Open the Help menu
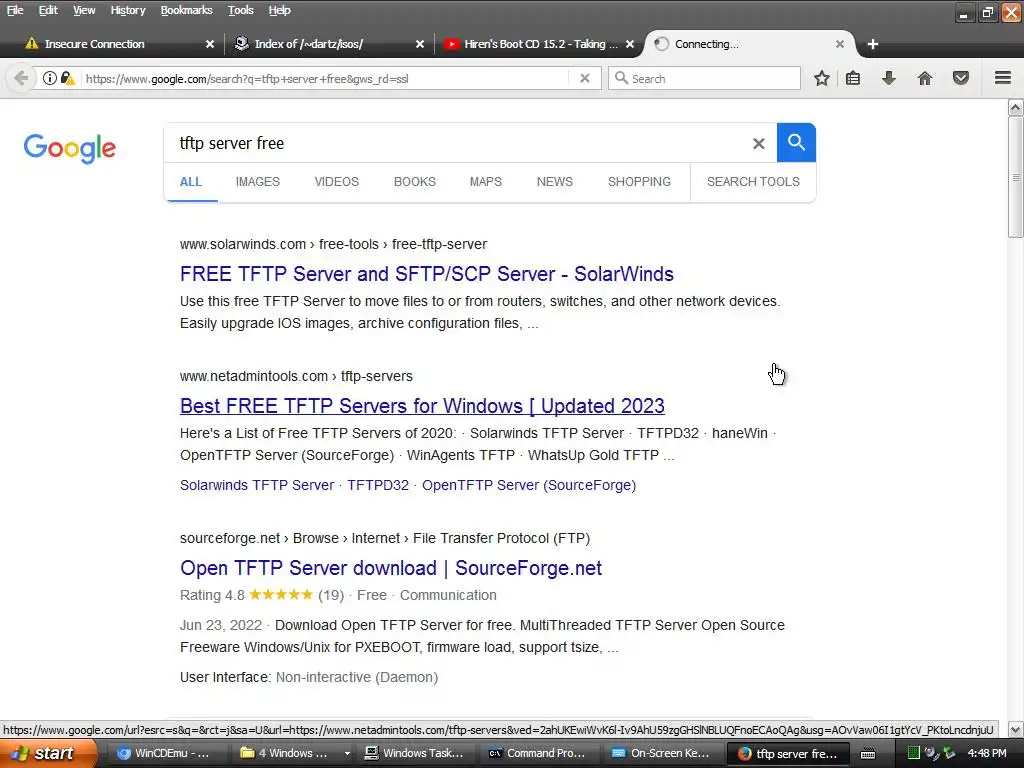1024x768 pixels. 280,10
